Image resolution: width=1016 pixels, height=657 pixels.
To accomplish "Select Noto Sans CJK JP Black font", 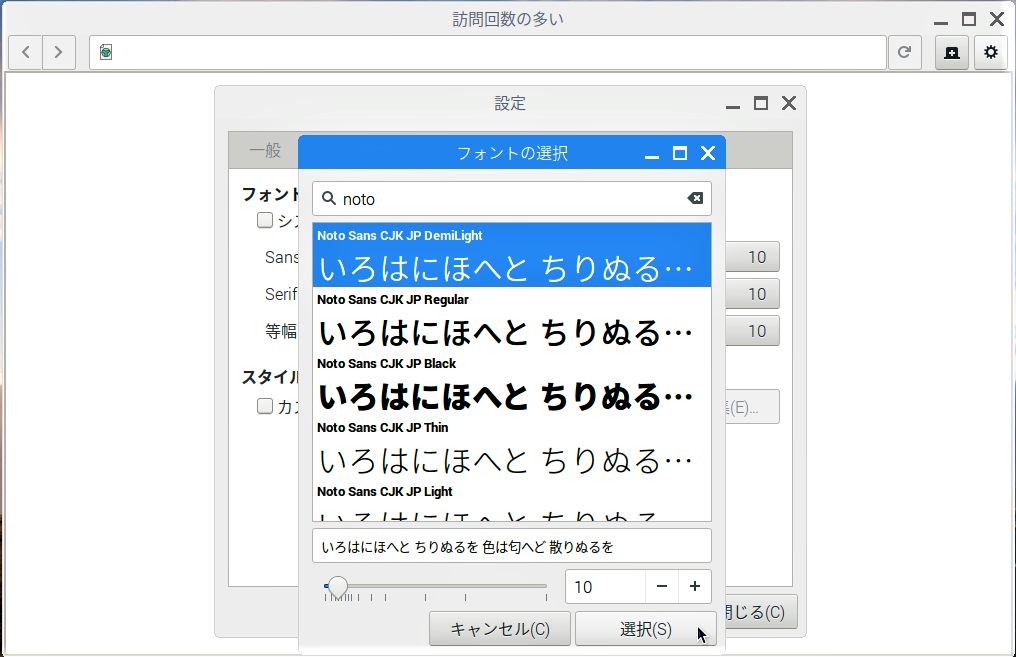I will [512, 384].
